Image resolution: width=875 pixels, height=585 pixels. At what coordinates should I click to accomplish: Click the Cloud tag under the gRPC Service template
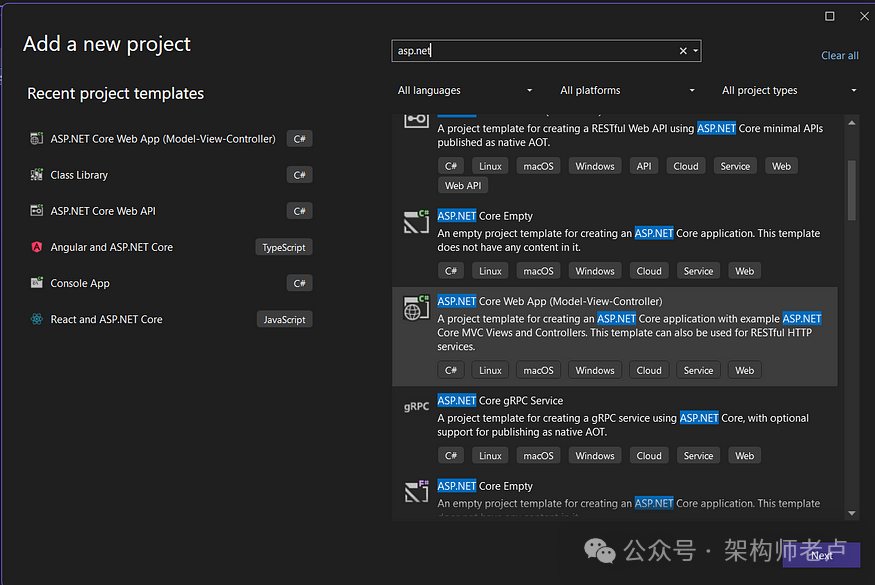coord(649,455)
